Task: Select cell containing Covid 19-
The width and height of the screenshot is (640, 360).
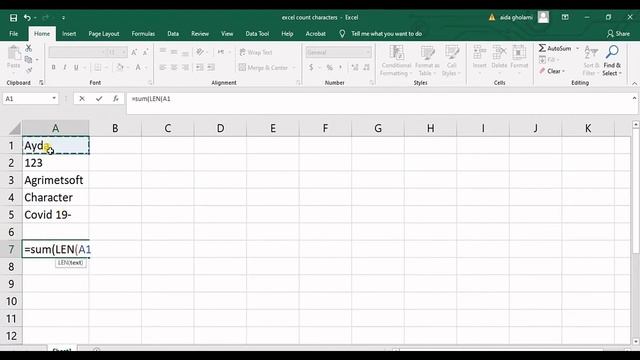Action: pos(56,215)
